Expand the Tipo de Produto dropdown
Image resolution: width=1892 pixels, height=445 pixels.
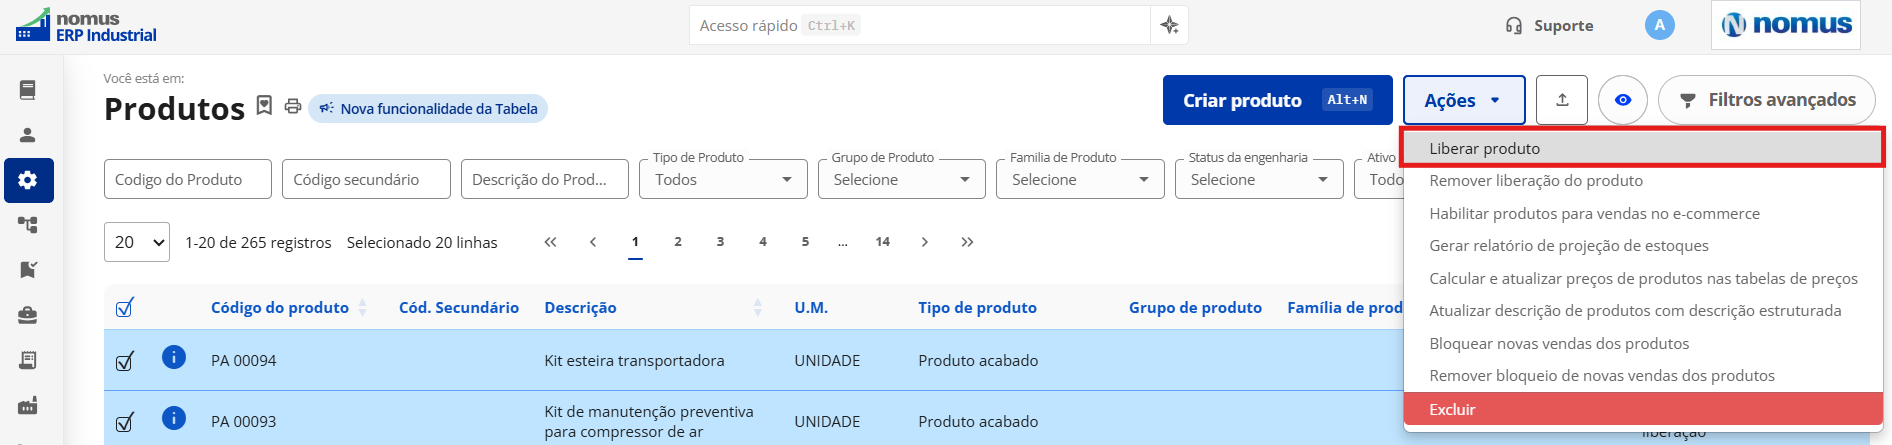723,179
